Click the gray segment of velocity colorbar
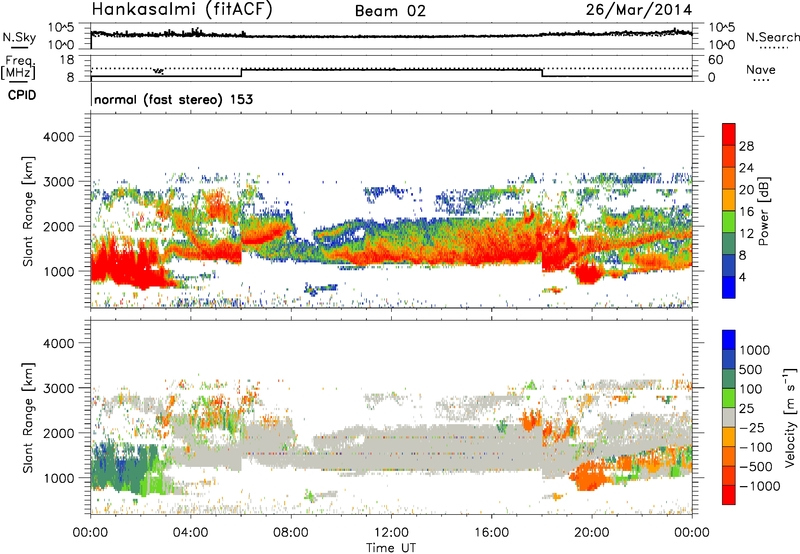The width and height of the screenshot is (800, 554). 729,418
